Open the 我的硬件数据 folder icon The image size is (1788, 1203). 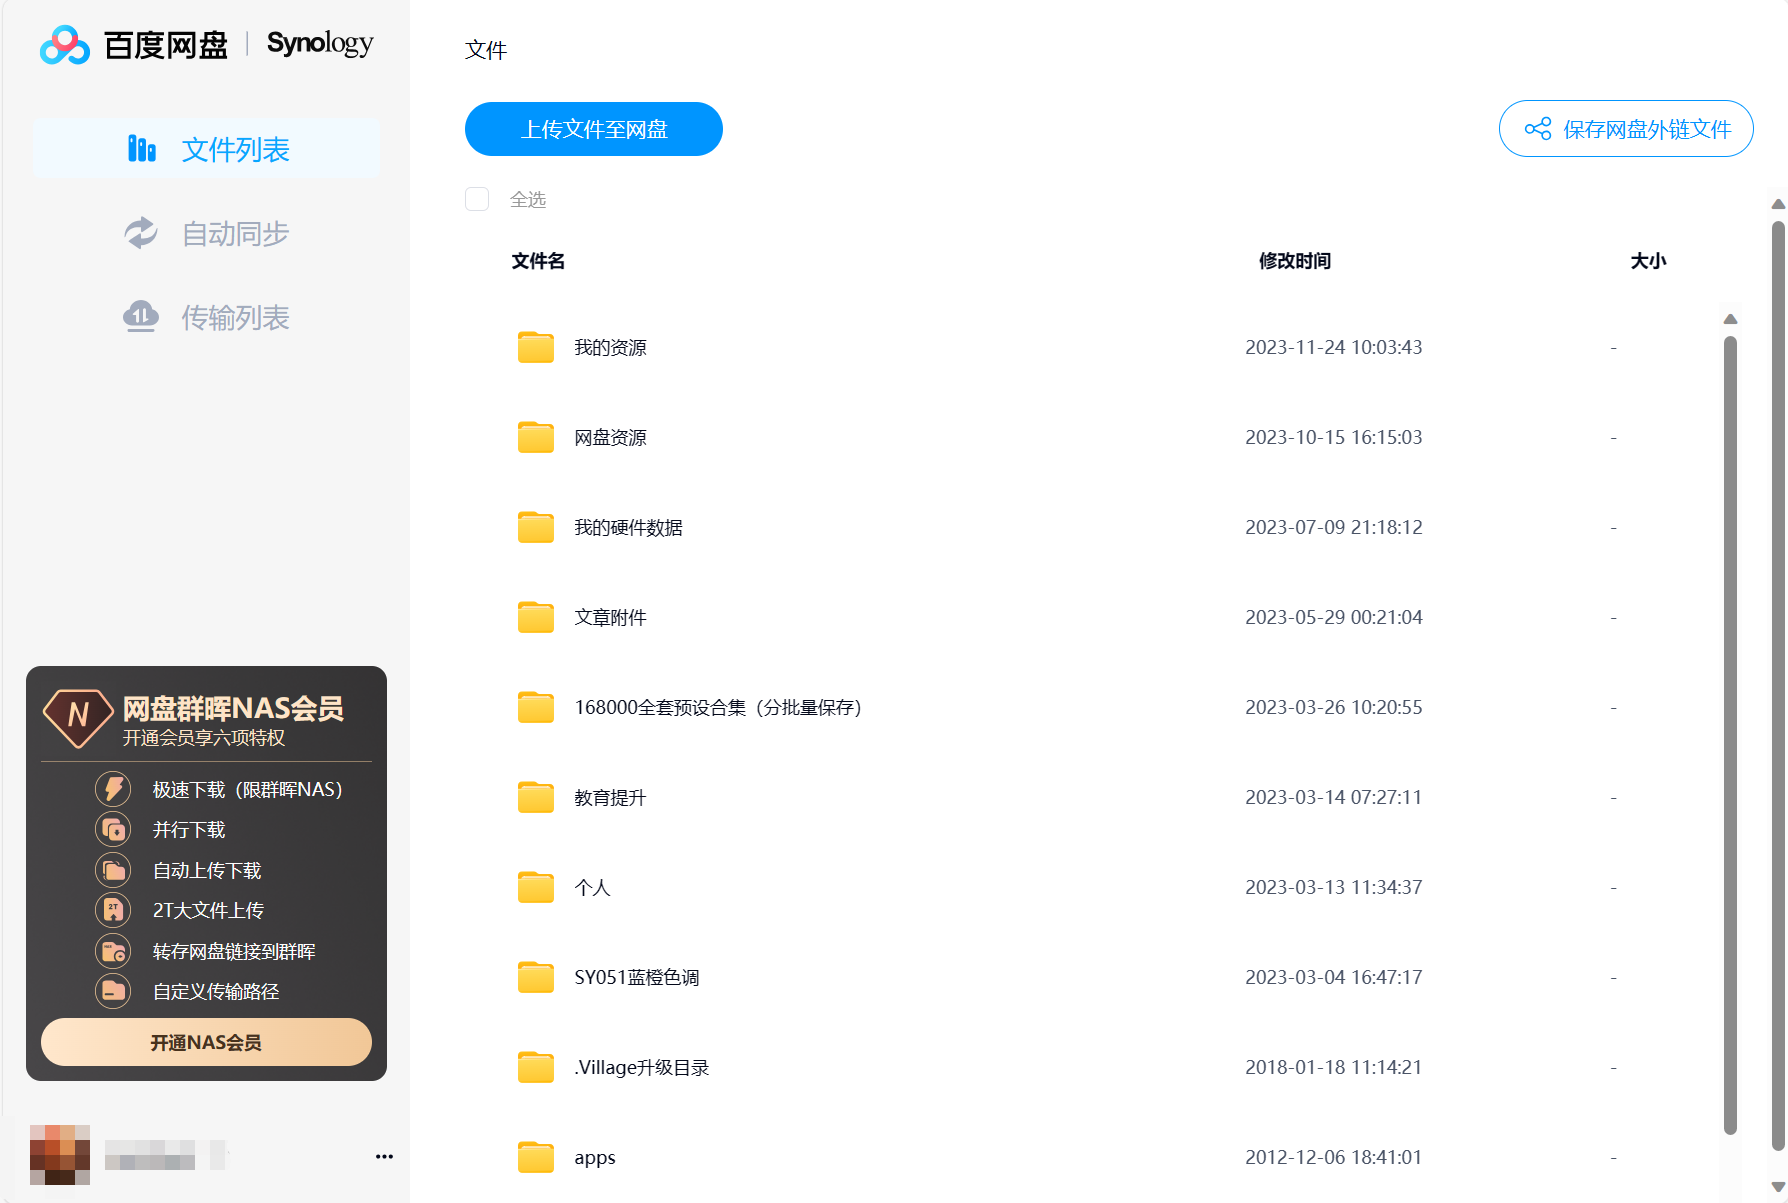[536, 527]
